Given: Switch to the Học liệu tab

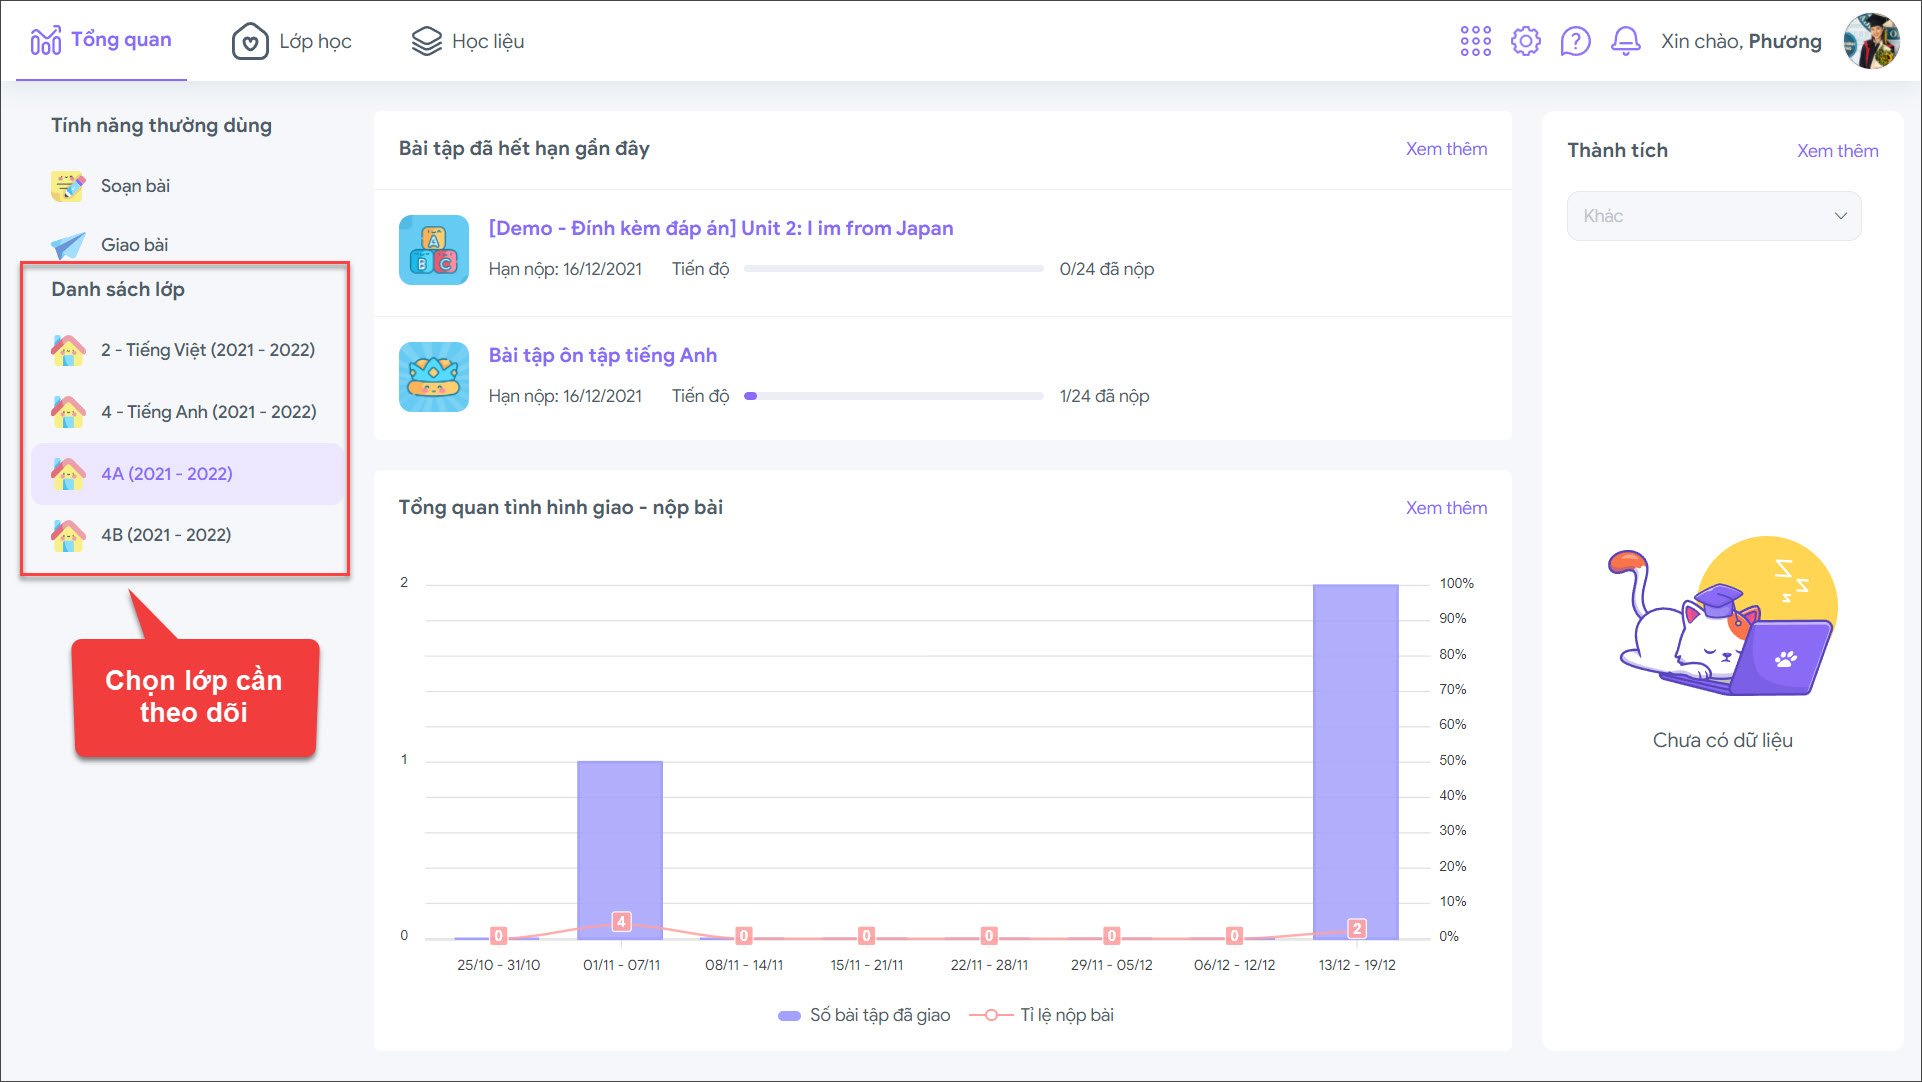Looking at the screenshot, I should pyautogui.click(x=468, y=41).
